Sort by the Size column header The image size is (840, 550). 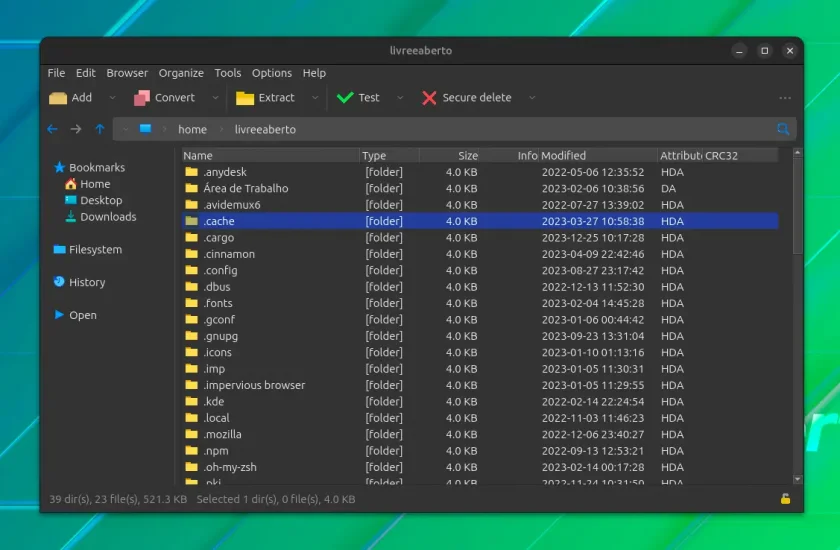point(449,155)
